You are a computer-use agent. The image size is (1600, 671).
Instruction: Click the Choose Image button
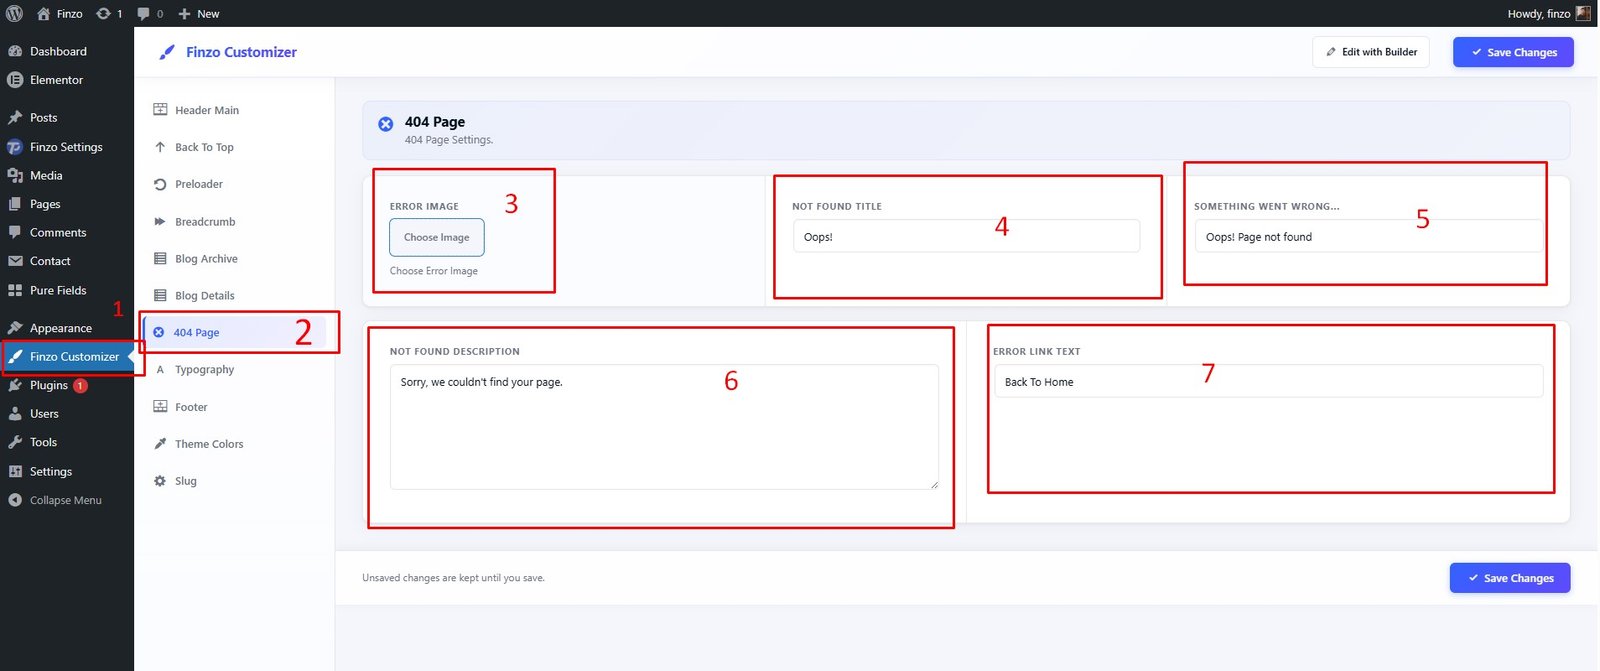tap(437, 237)
